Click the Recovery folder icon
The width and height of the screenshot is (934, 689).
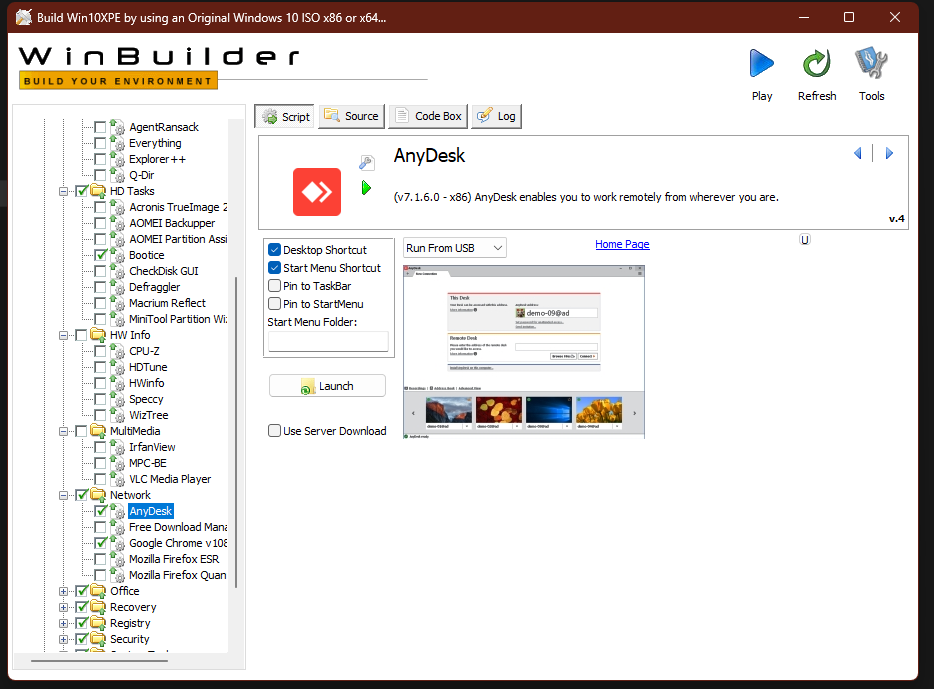tap(98, 607)
